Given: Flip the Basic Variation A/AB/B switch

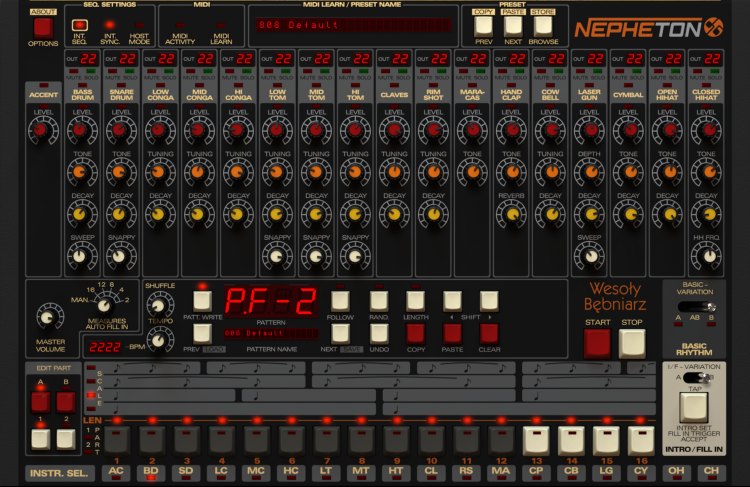Looking at the screenshot, I should [699, 307].
